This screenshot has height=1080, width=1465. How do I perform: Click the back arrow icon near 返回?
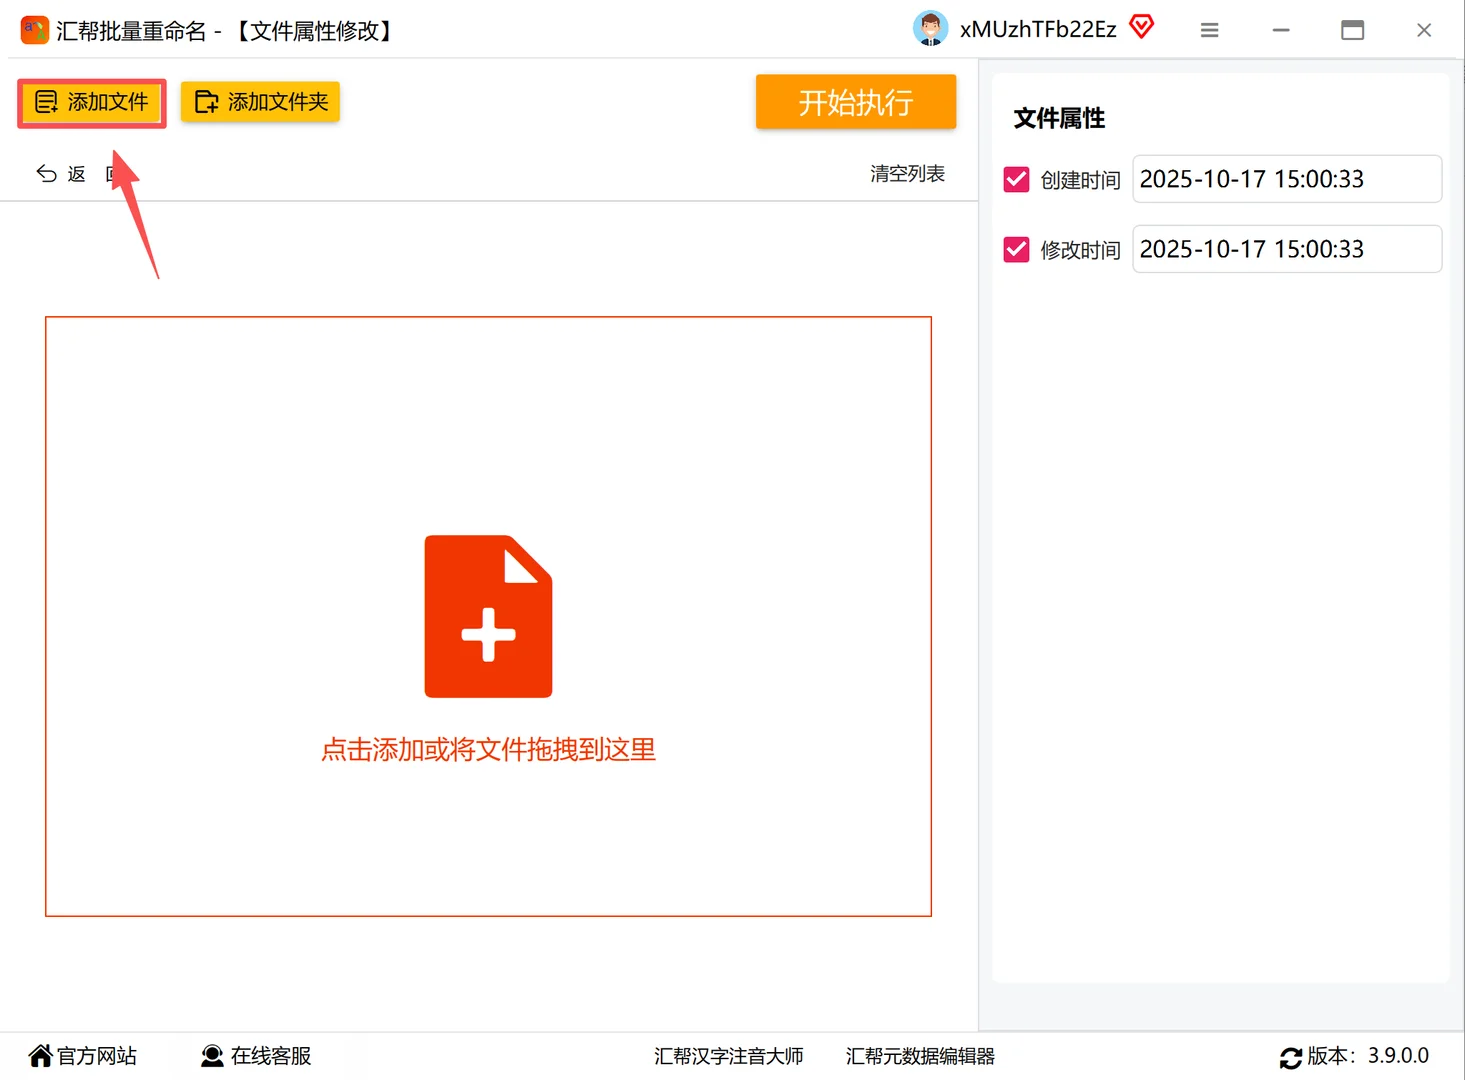click(x=46, y=173)
